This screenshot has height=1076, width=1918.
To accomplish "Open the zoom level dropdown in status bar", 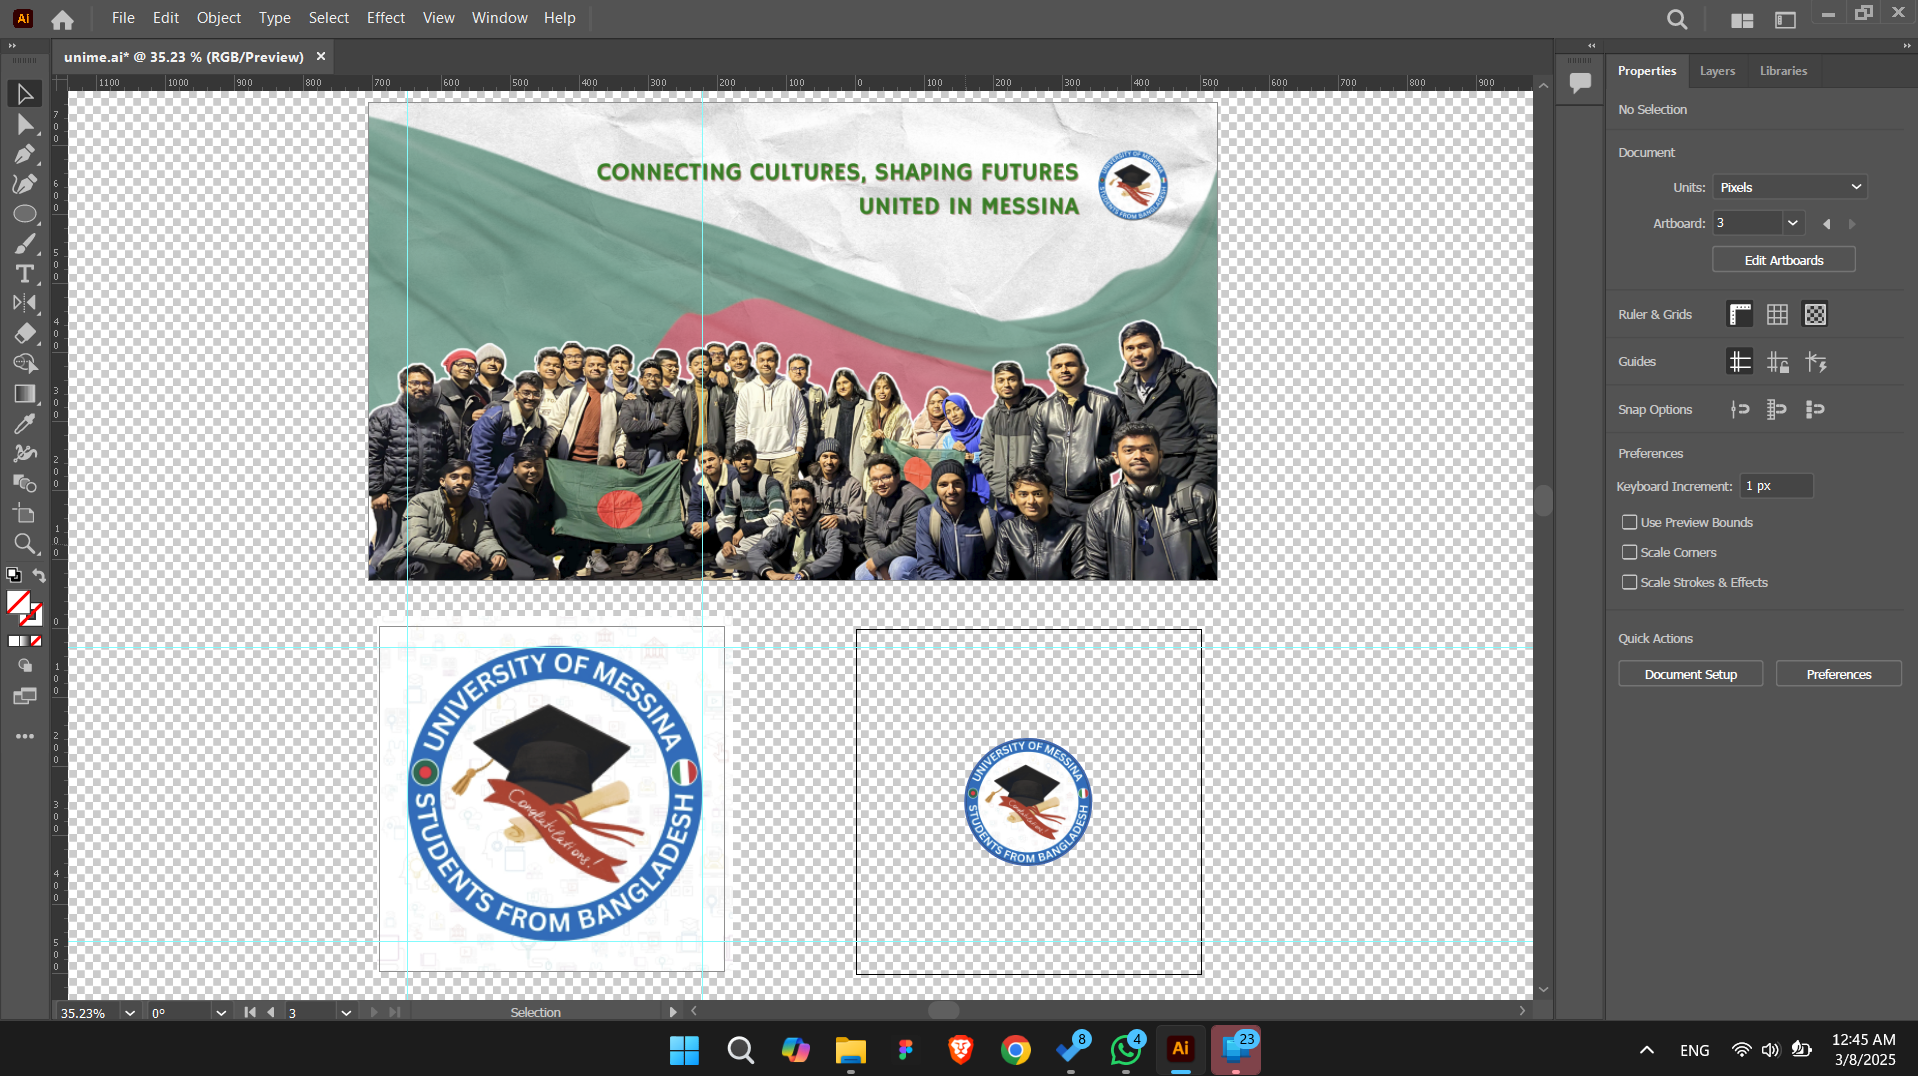I will [130, 1013].
